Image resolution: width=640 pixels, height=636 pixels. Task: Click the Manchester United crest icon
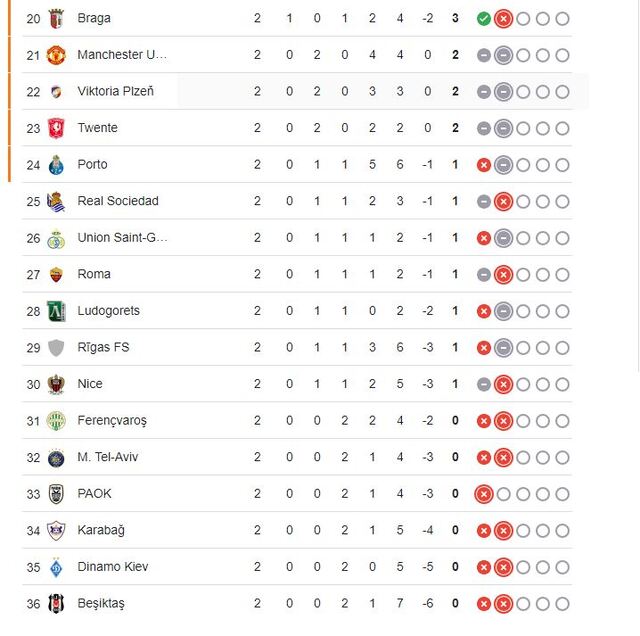click(x=56, y=55)
